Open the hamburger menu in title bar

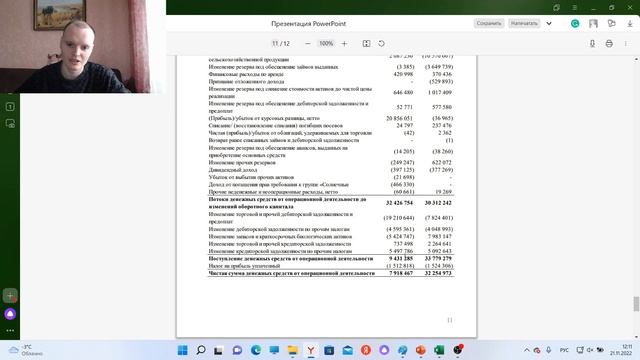click(575, 7)
